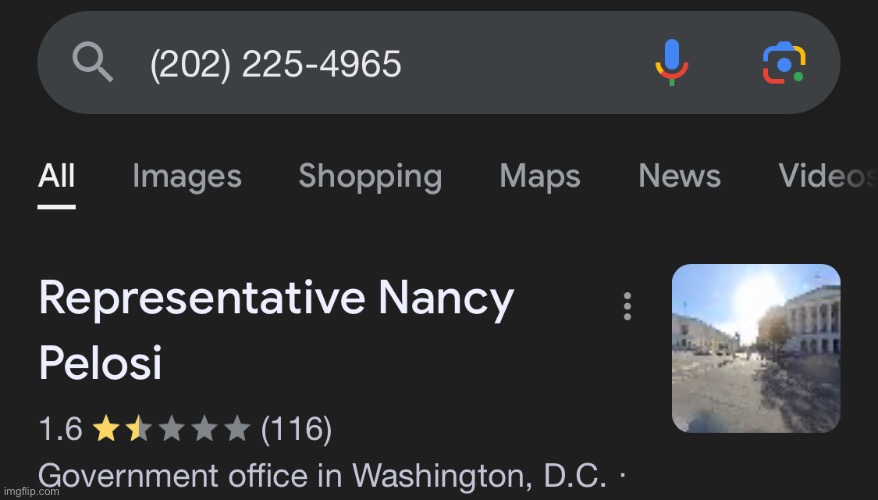Image resolution: width=878 pixels, height=500 pixels.
Task: Click the 1.6 rating score
Action: [60, 430]
